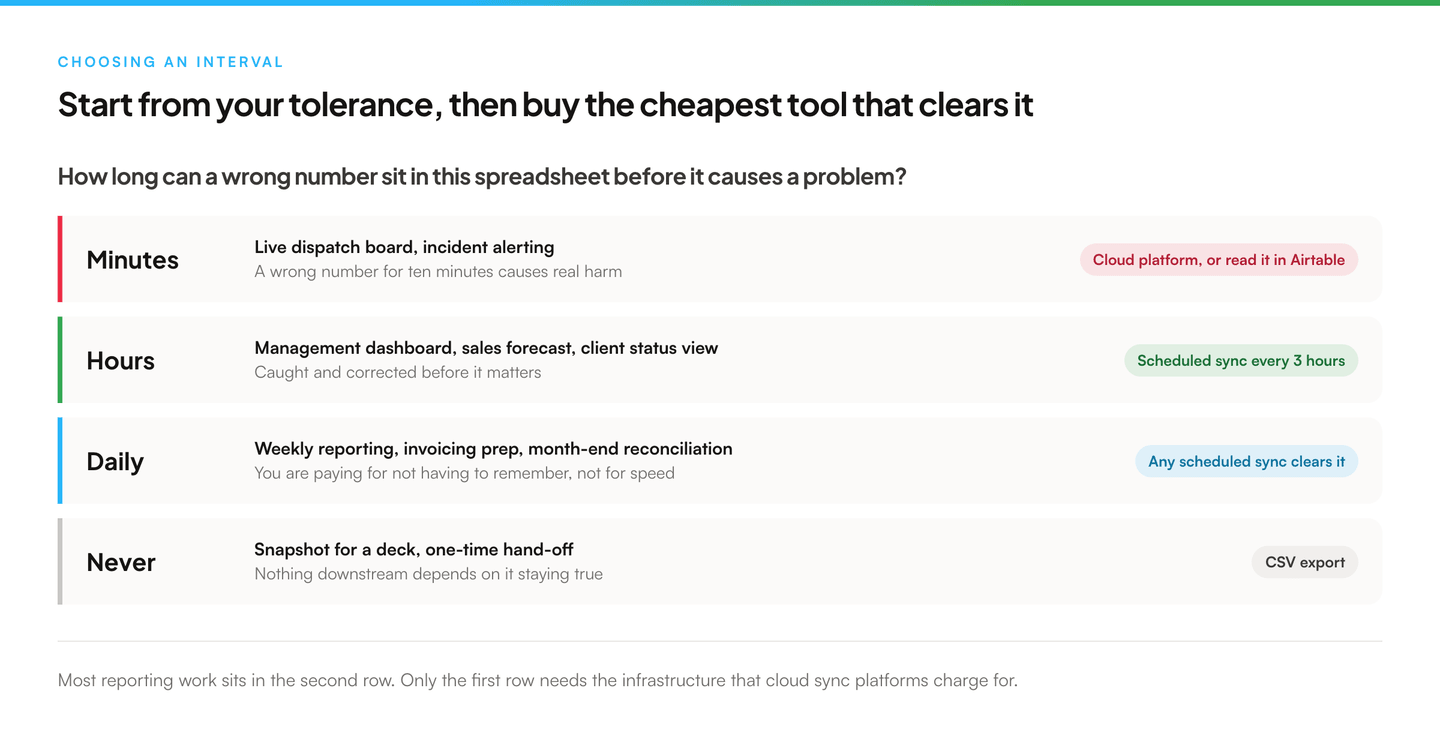This screenshot has width=1440, height=752.
Task: Click the green accent bar on Hours row
Action: click(x=60, y=360)
